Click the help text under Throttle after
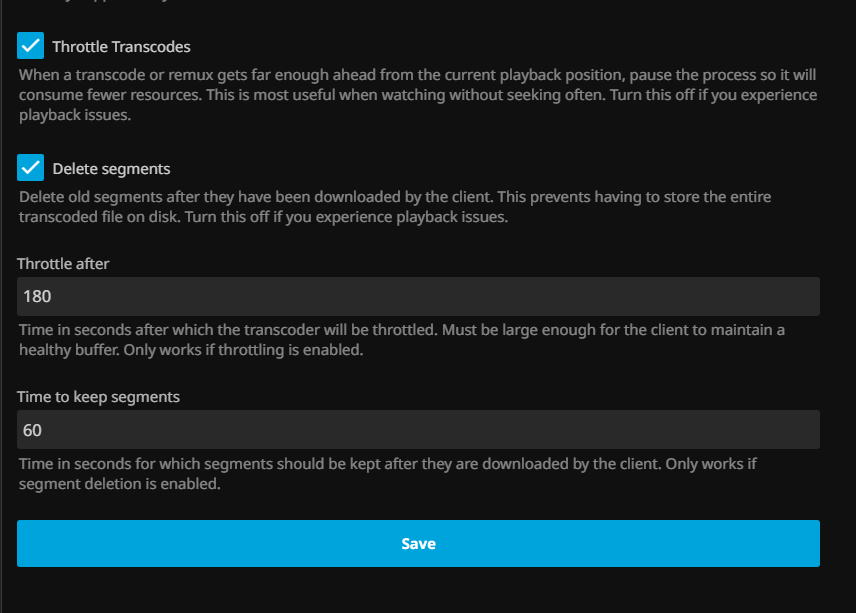The image size is (856, 613). [x=400, y=340]
